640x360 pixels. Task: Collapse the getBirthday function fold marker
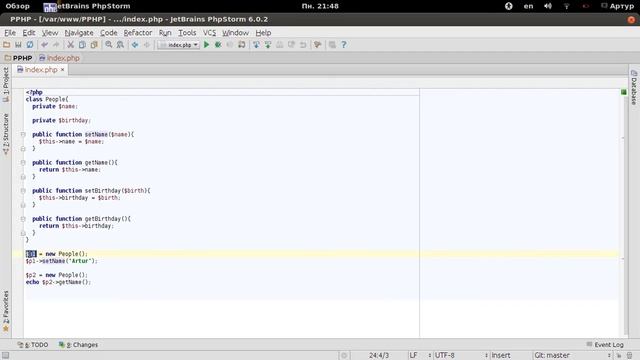click(23, 219)
